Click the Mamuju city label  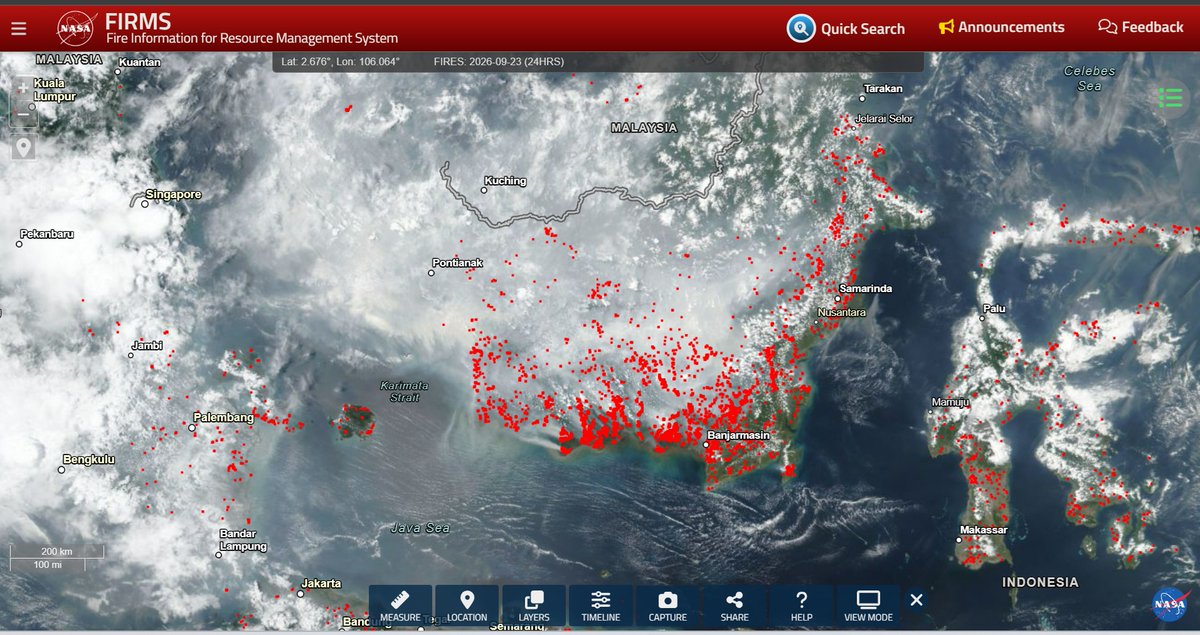952,402
